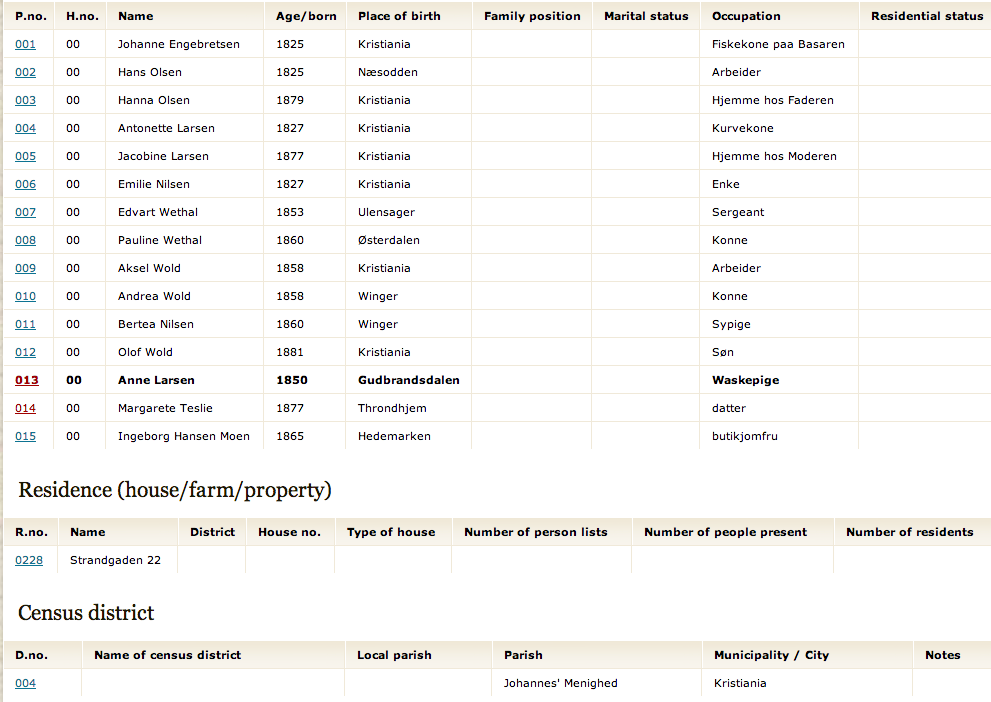Click the Type of house column header
This screenshot has height=702, width=991.
coord(391,532)
